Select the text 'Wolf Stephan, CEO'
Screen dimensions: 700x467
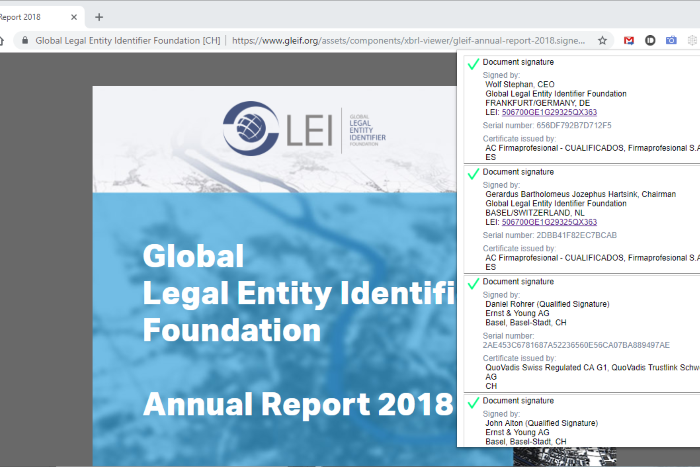520,84
